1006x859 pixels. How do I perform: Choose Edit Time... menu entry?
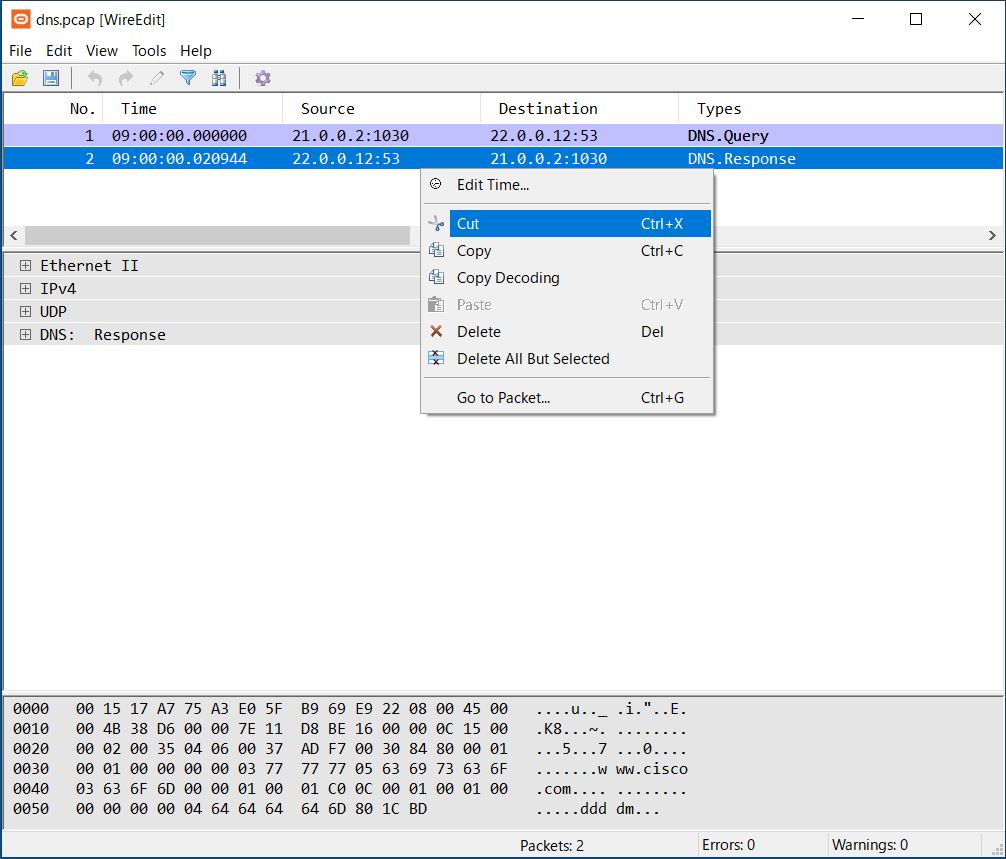click(x=567, y=185)
